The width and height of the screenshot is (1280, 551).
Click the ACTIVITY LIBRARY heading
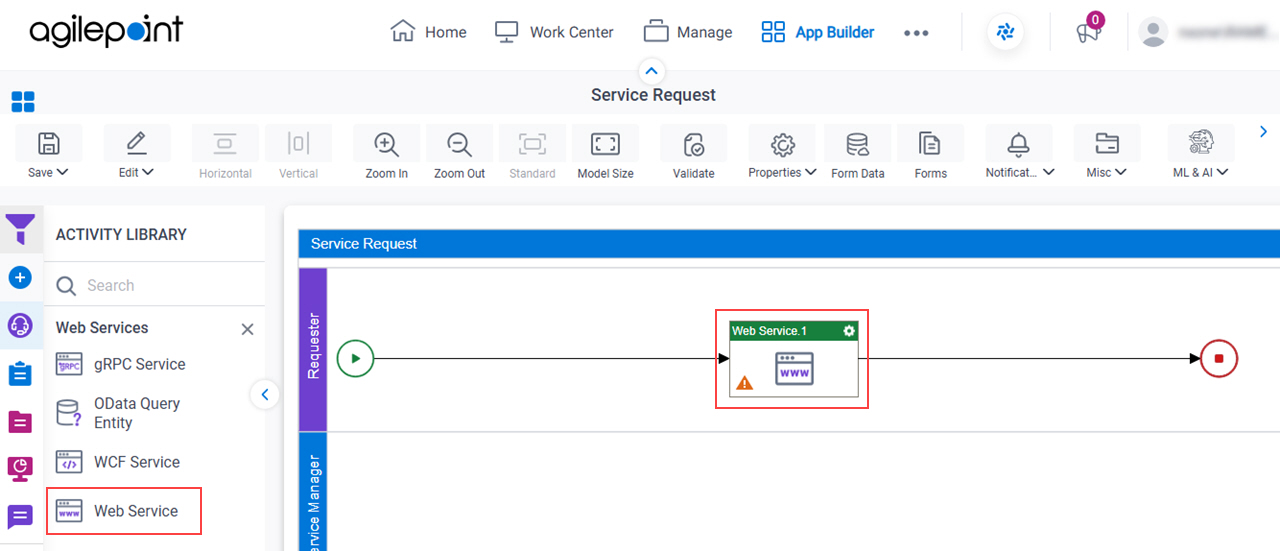tap(121, 234)
